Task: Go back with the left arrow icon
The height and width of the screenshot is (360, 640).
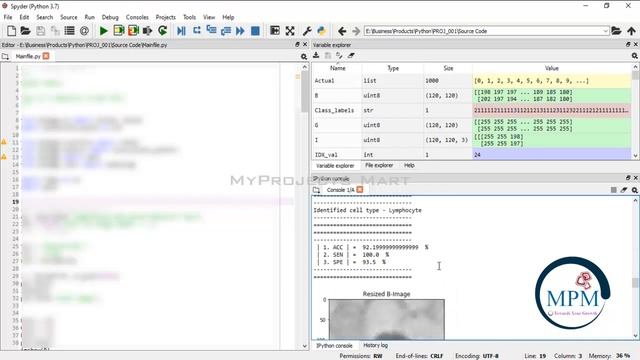Action: coord(342,31)
